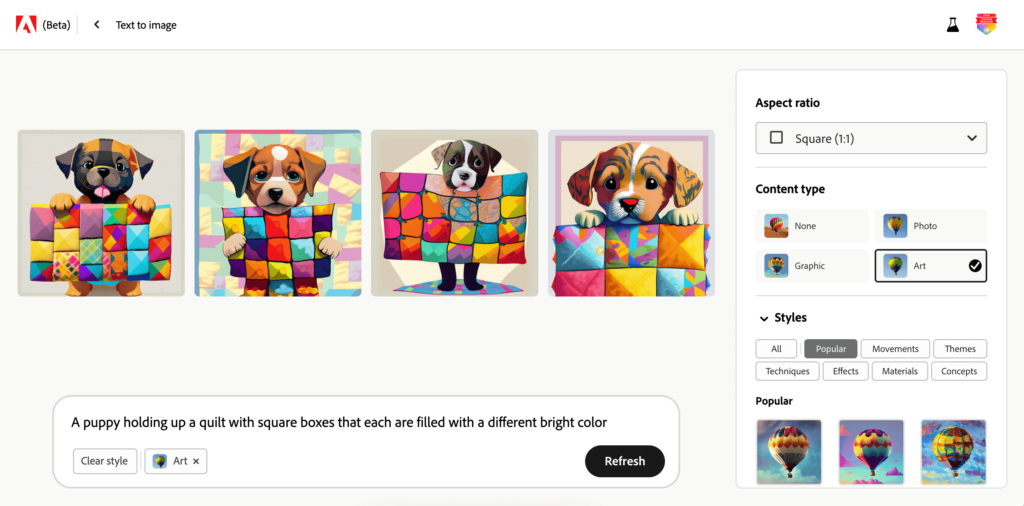This screenshot has width=1024, height=506.
Task: Open the black puppy with pink tongue image
Action: 101,213
